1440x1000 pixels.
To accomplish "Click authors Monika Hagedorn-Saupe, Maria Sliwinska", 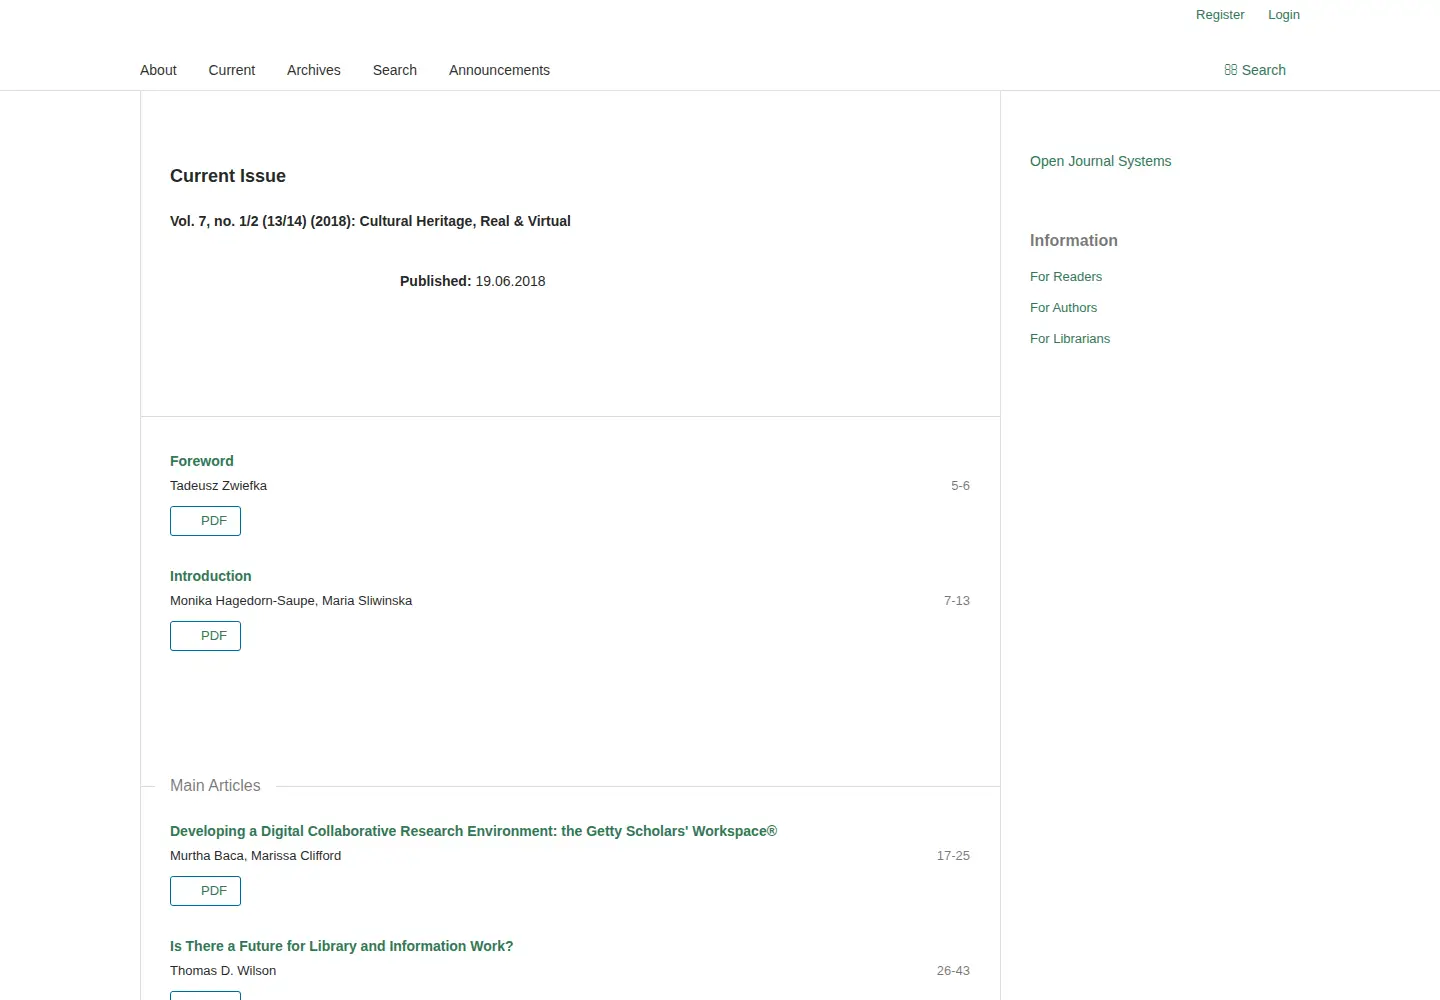I will coord(291,601).
